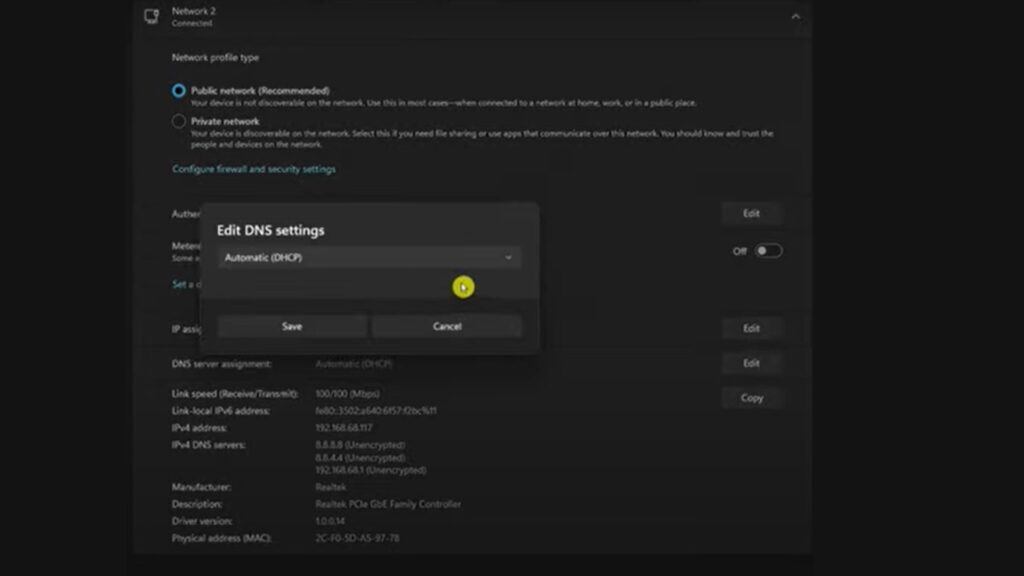1024x576 pixels.
Task: Click the topmost Edit button for authentication
Action: tap(751, 213)
